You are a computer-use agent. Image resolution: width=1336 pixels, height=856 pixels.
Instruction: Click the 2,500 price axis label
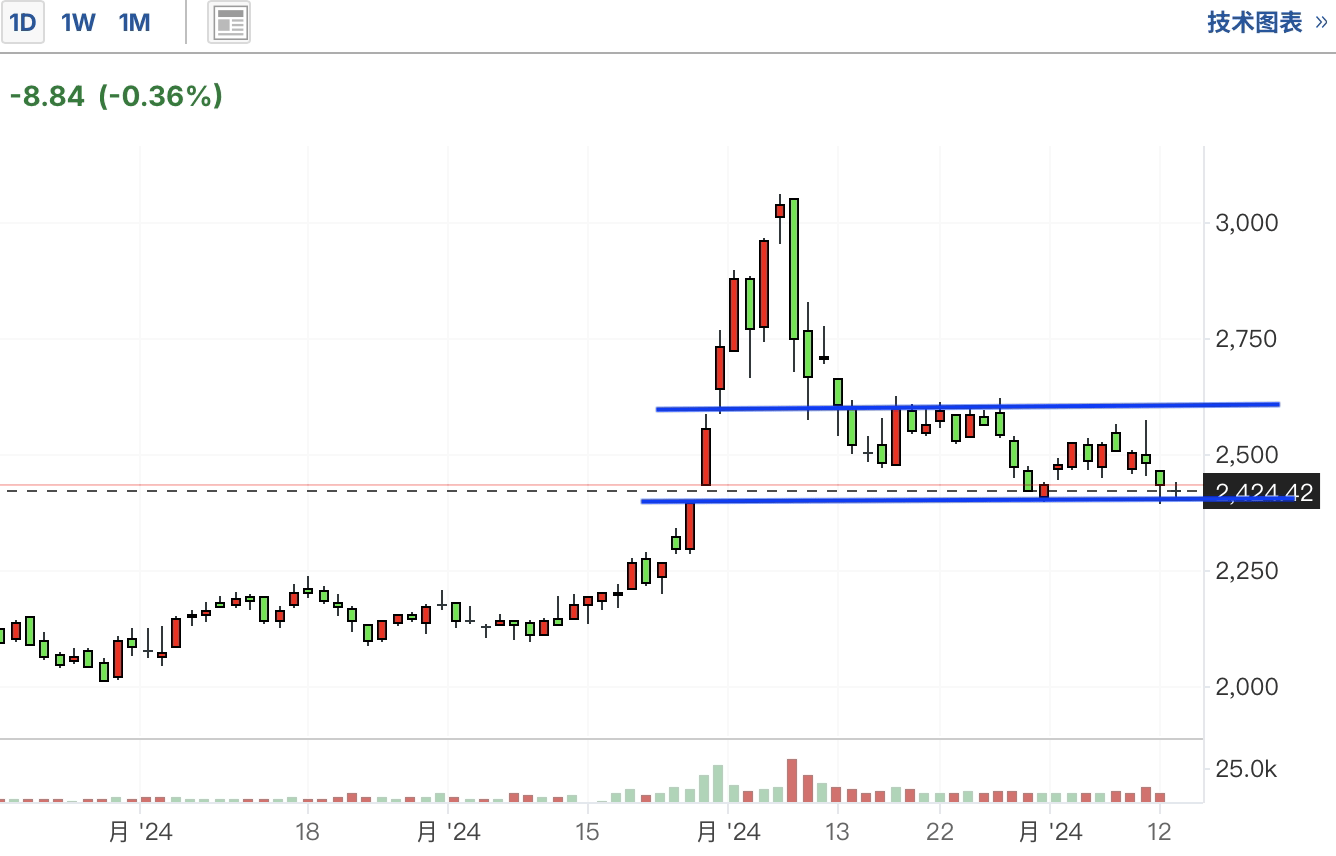coord(1247,455)
